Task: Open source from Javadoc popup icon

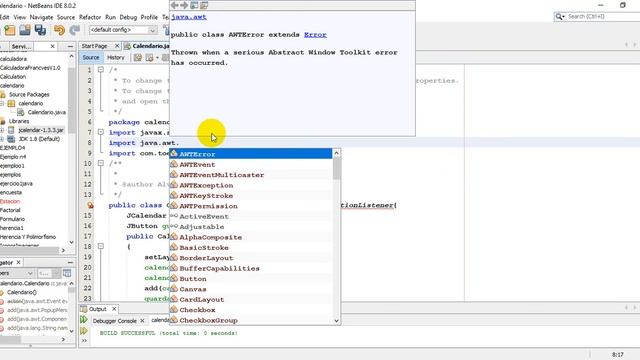Action: point(204,5)
